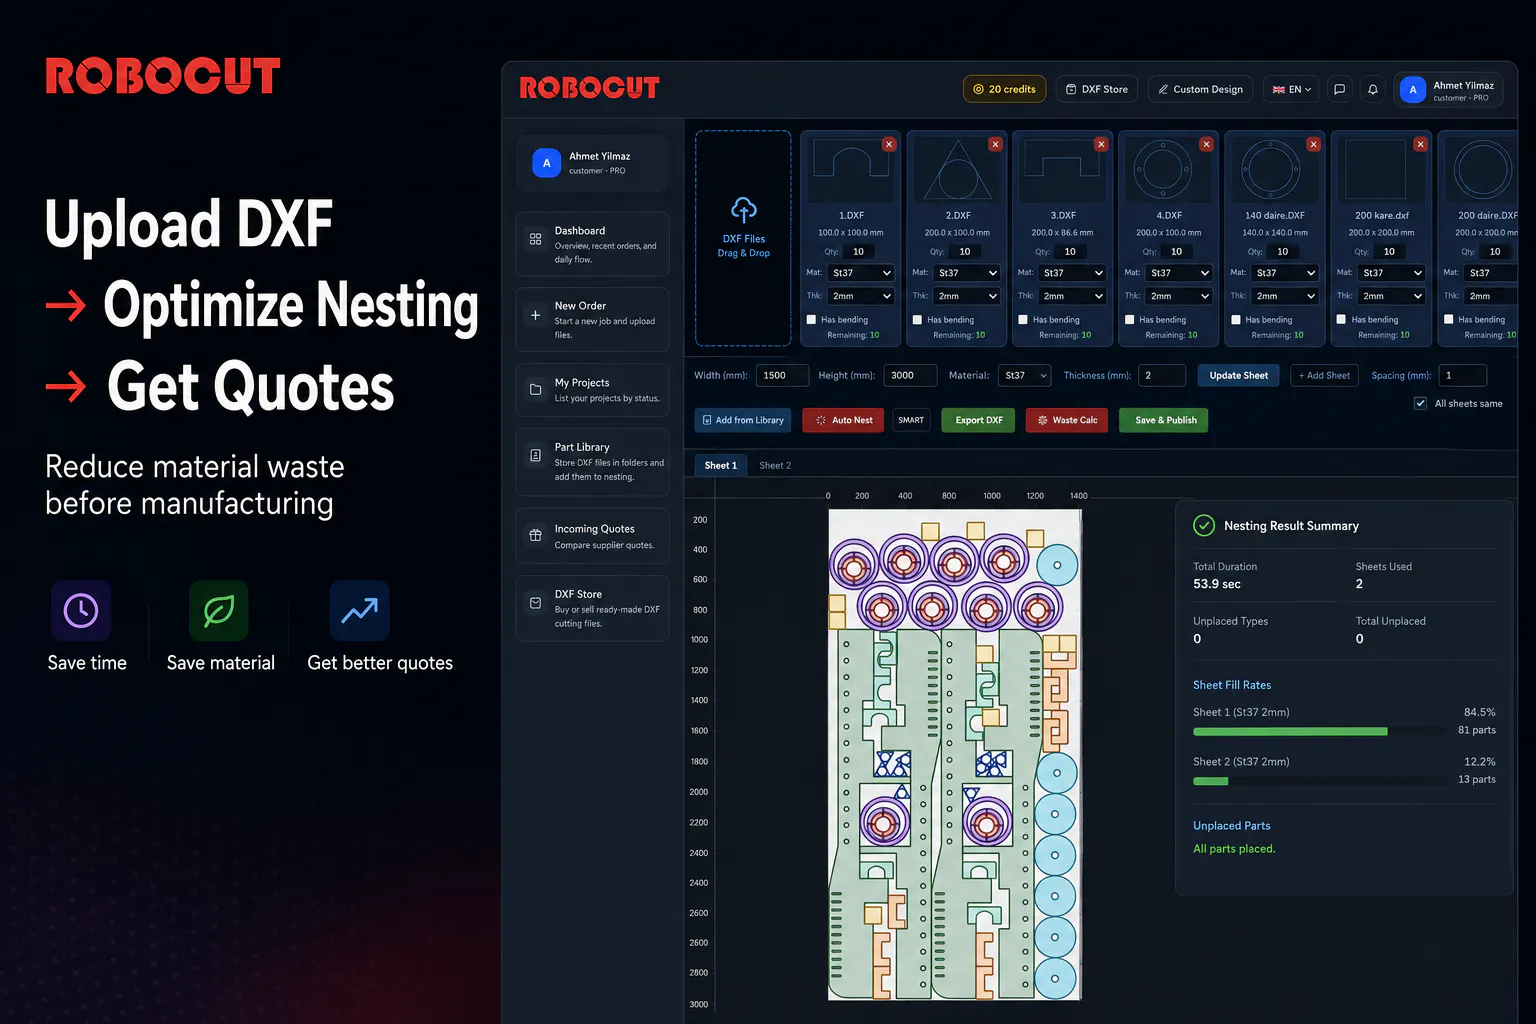This screenshot has width=1536, height=1024.
Task: Open the sheet Material St37 dropdown
Action: point(1024,375)
